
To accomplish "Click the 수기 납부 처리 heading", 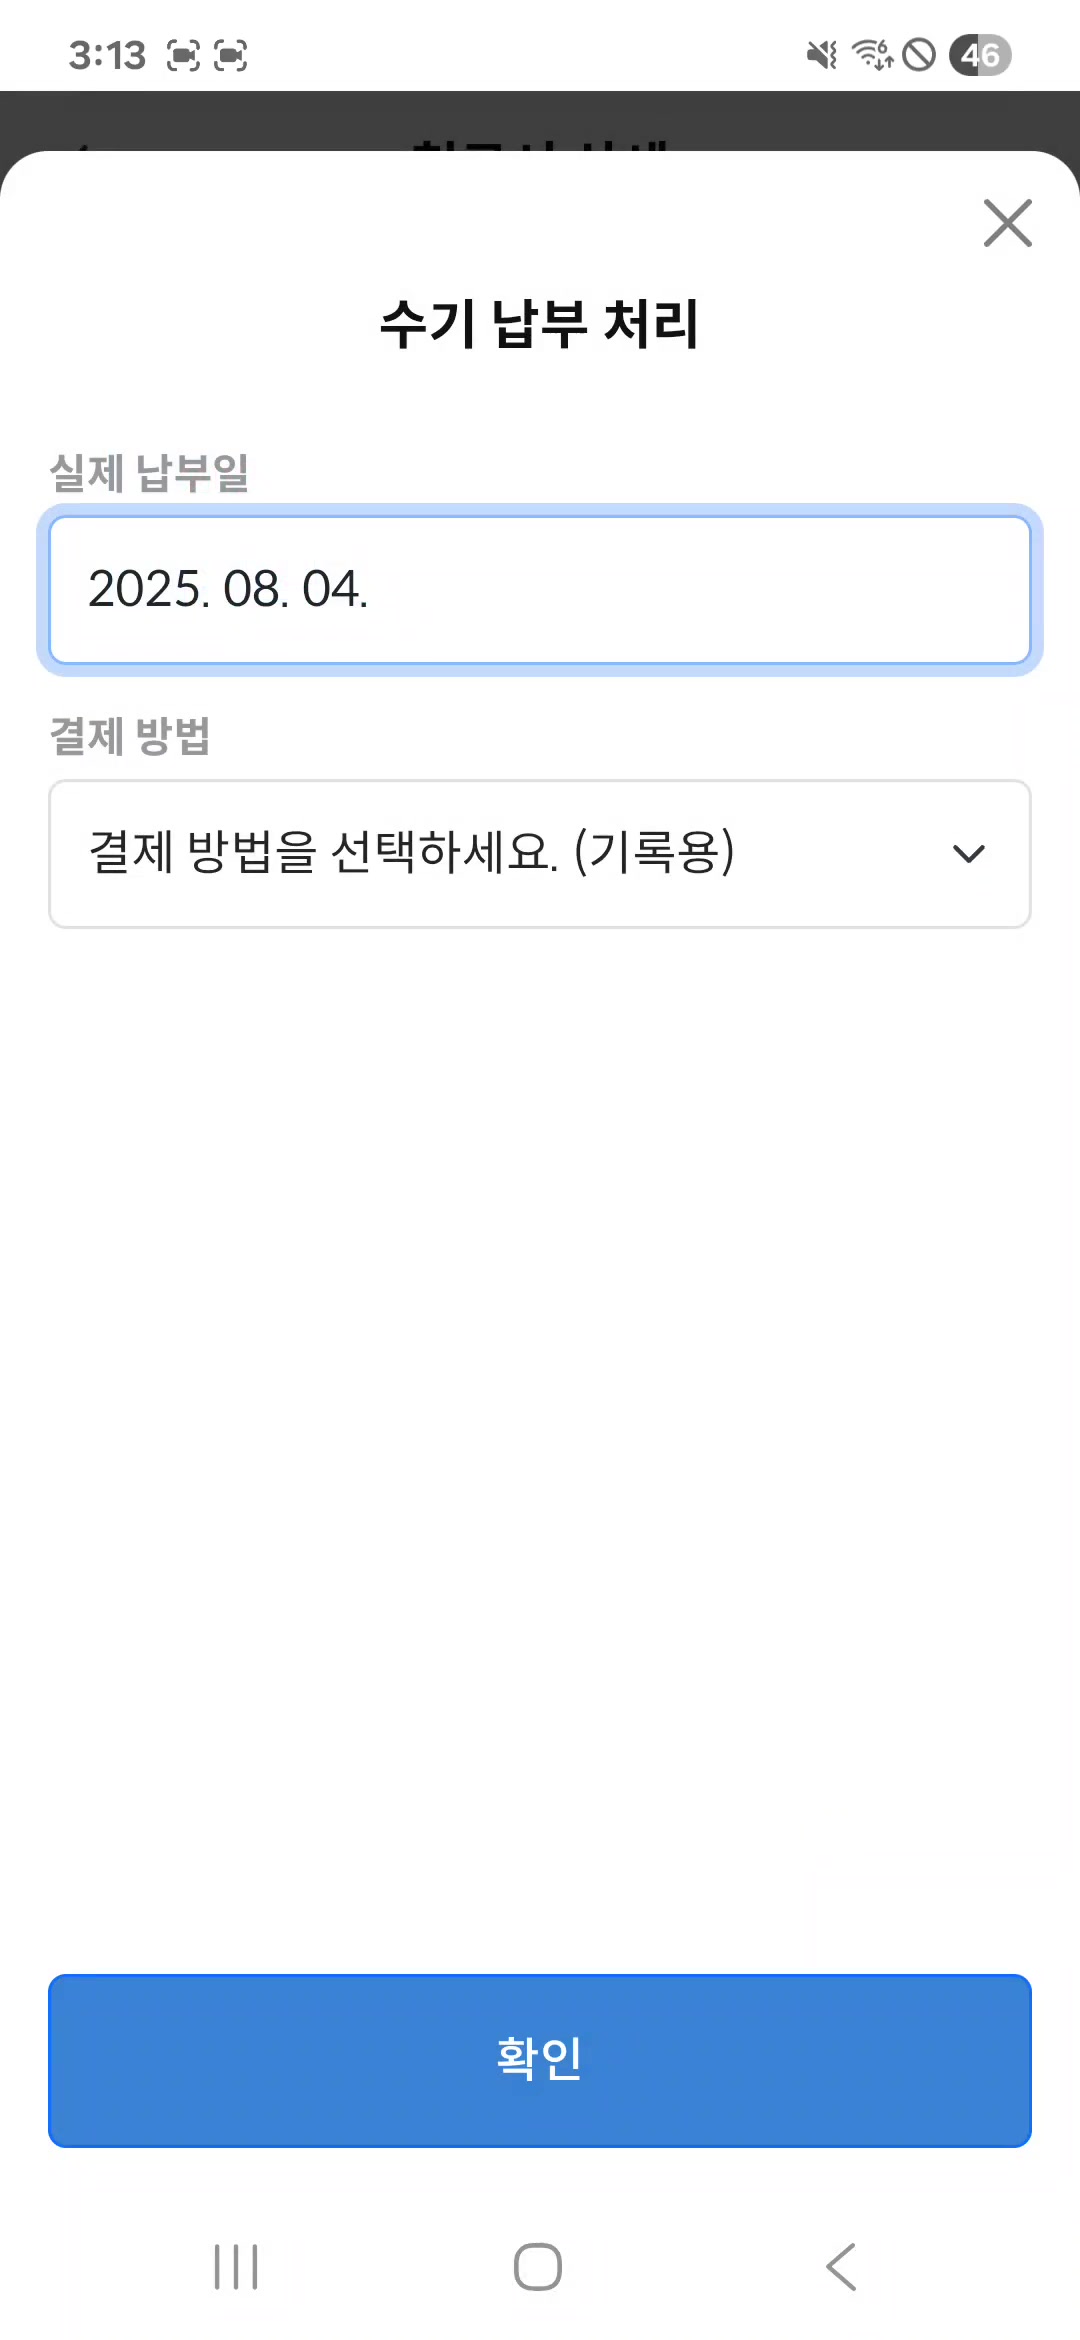I will pyautogui.click(x=540, y=324).
